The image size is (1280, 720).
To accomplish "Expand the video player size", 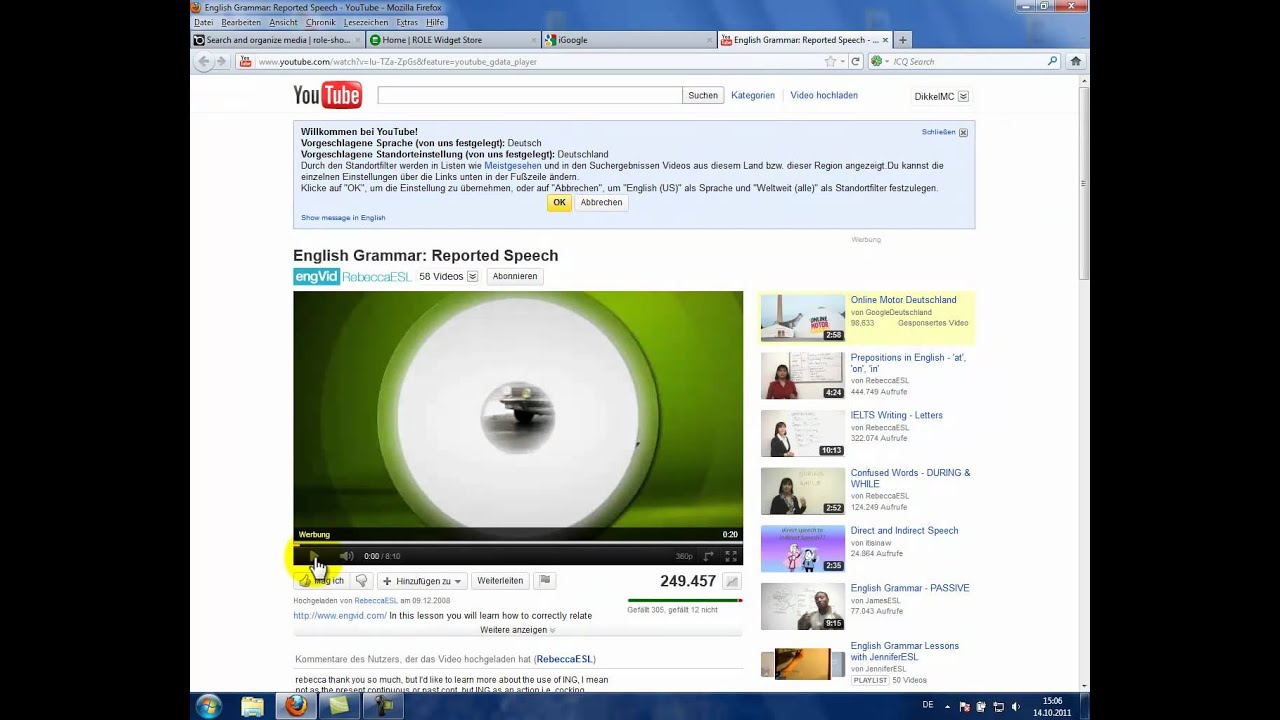I will coord(709,556).
